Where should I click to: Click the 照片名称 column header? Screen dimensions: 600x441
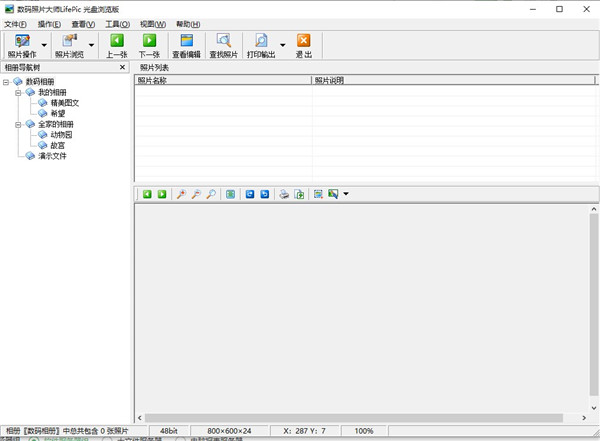pyautogui.click(x=223, y=80)
